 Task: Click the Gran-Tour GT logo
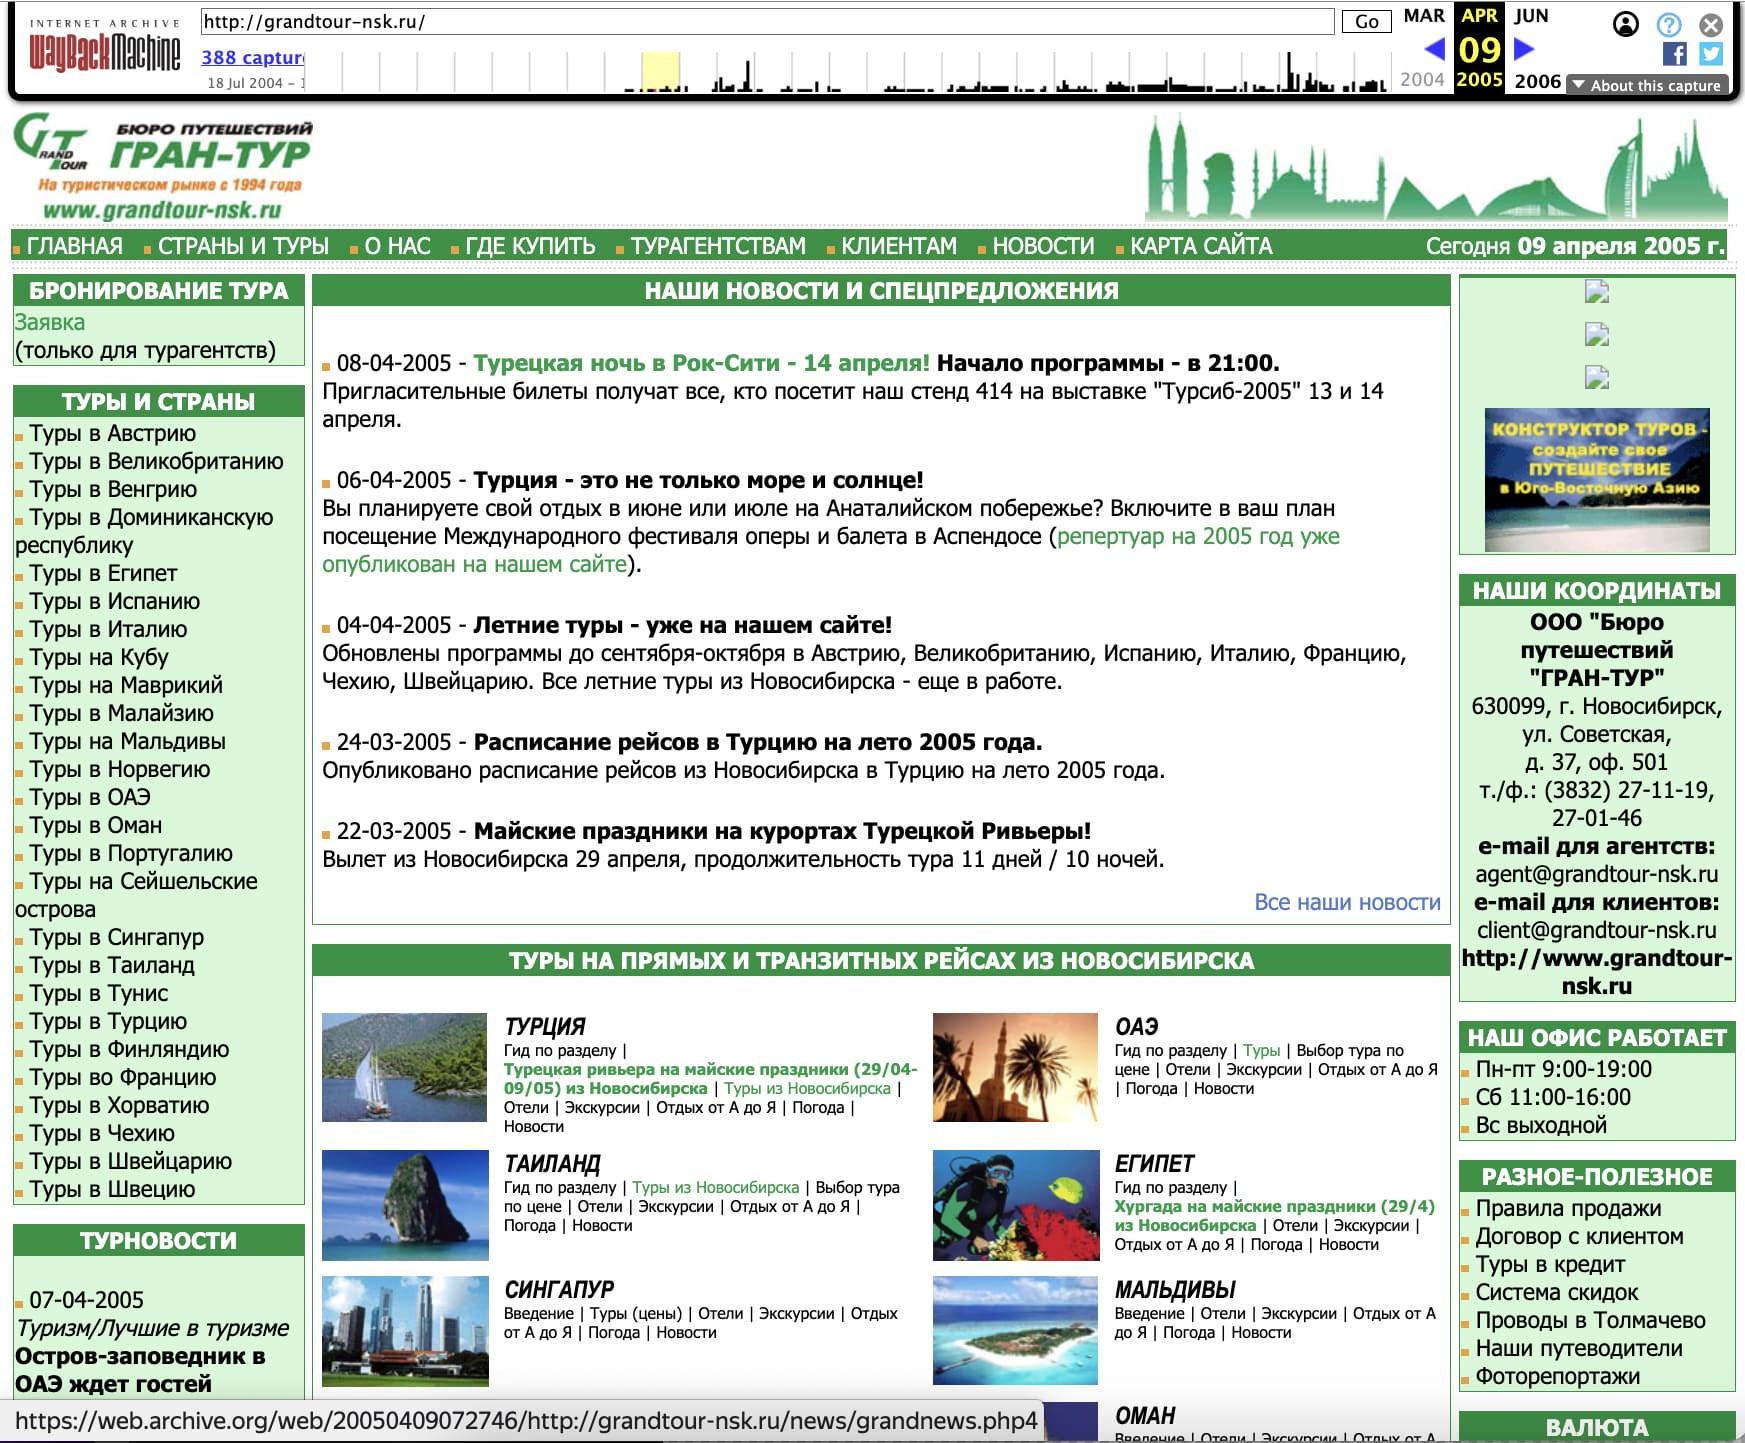tap(162, 166)
